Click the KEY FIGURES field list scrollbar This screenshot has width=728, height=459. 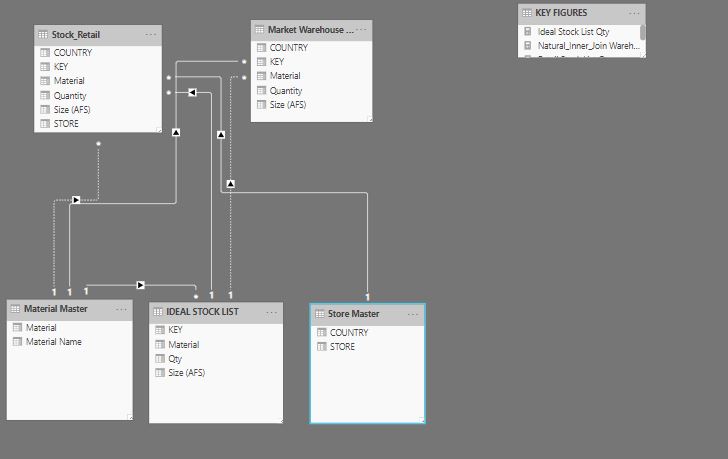(x=642, y=32)
